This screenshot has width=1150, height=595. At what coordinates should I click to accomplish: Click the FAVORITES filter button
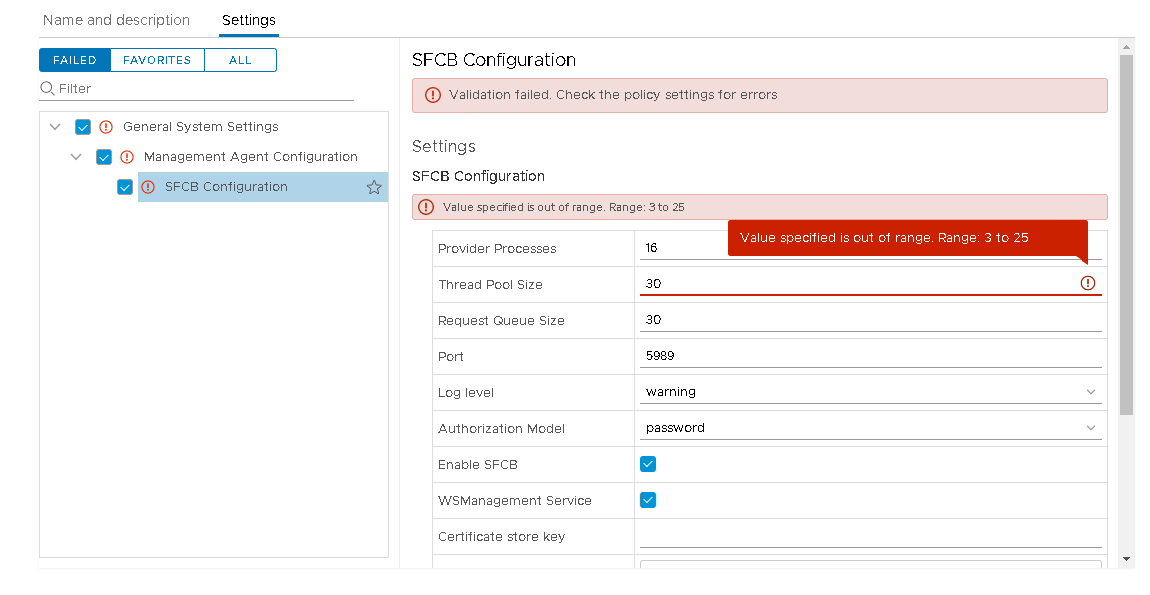tap(157, 60)
